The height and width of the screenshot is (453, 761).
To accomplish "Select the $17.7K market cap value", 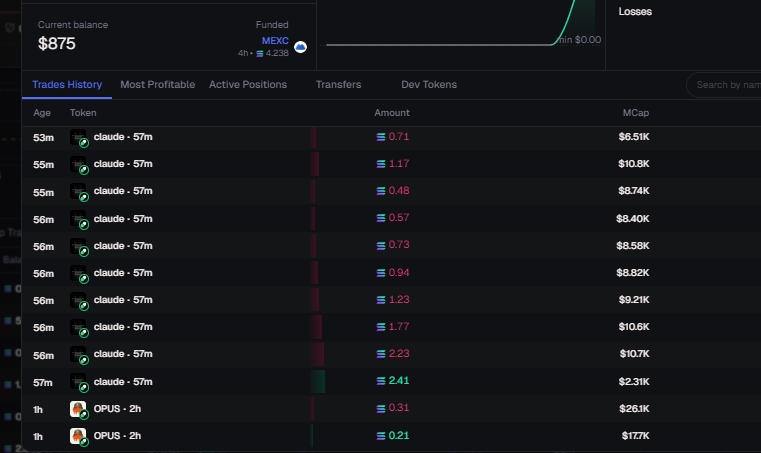I will (636, 436).
